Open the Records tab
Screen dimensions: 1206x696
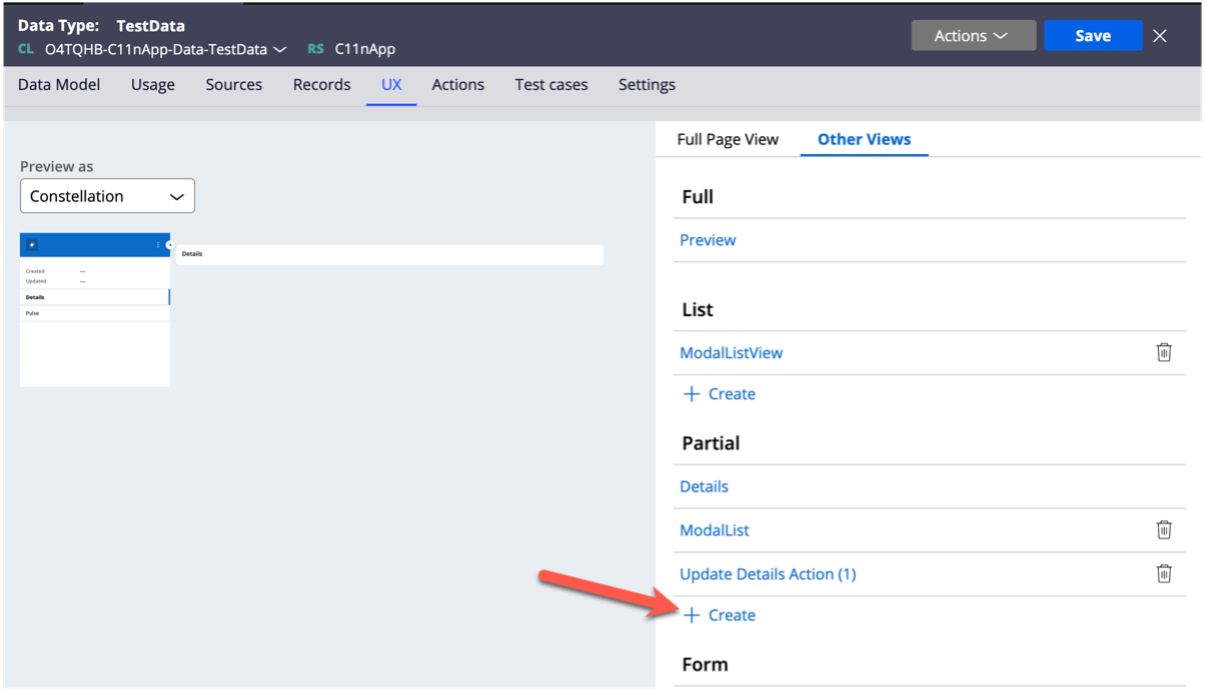click(321, 85)
